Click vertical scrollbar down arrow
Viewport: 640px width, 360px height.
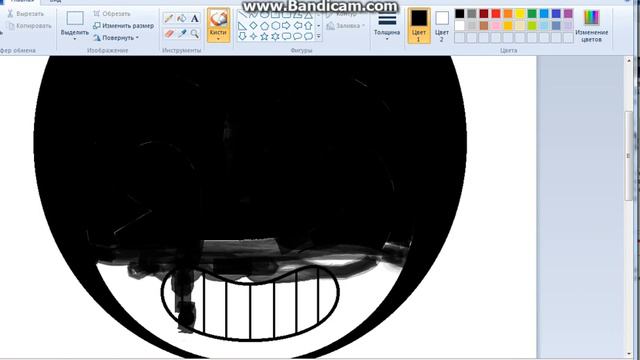click(x=629, y=353)
